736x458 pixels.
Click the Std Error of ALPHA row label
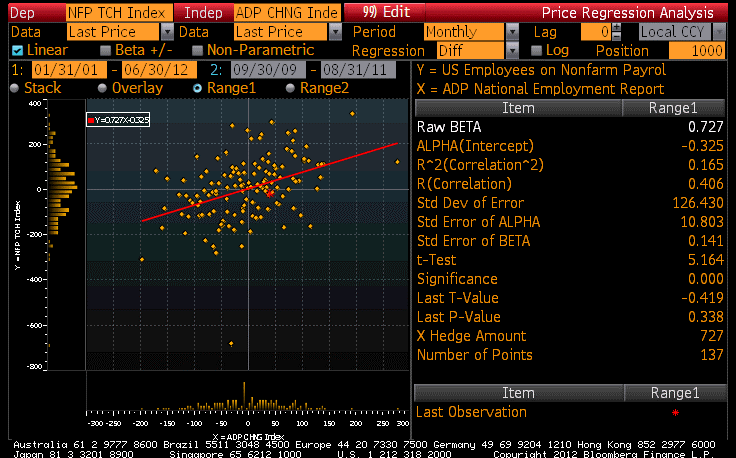click(x=478, y=222)
